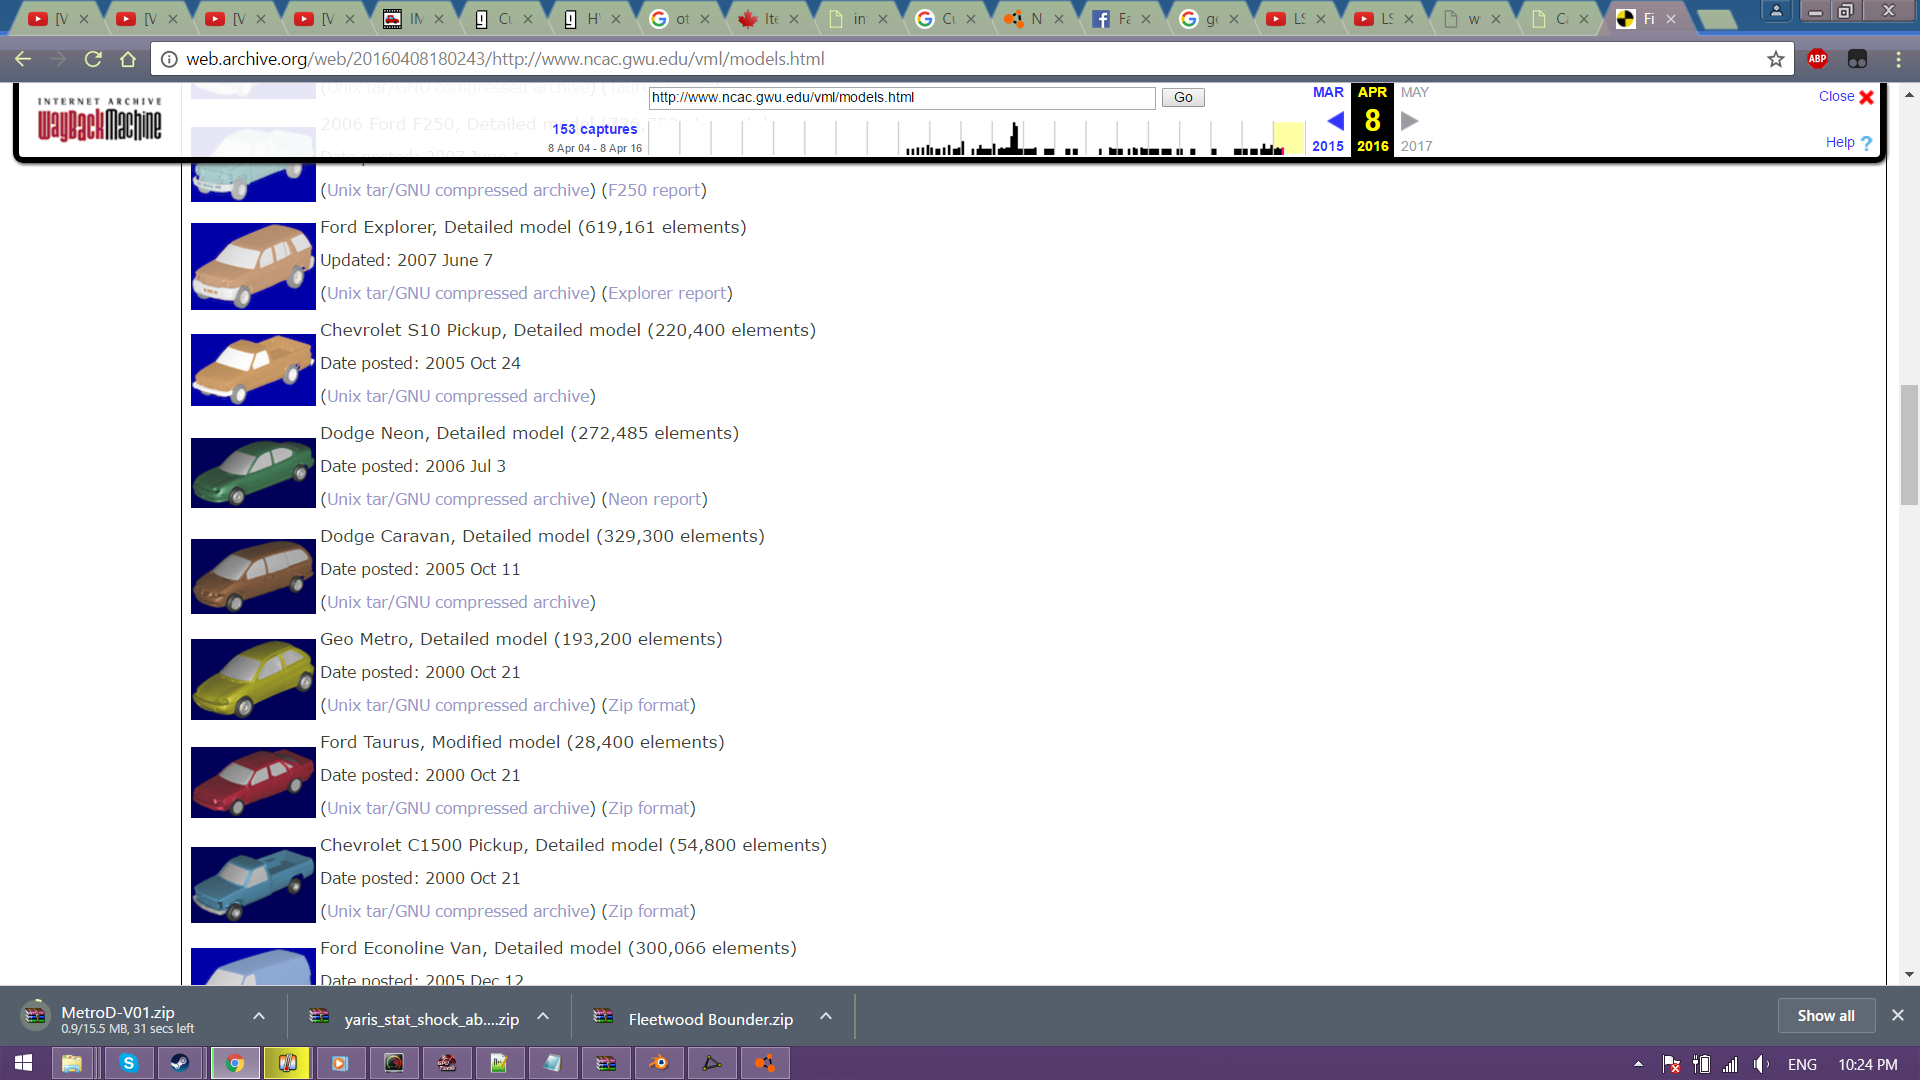Image resolution: width=1920 pixels, height=1080 pixels.
Task: Open the F250 report link
Action: coord(654,190)
